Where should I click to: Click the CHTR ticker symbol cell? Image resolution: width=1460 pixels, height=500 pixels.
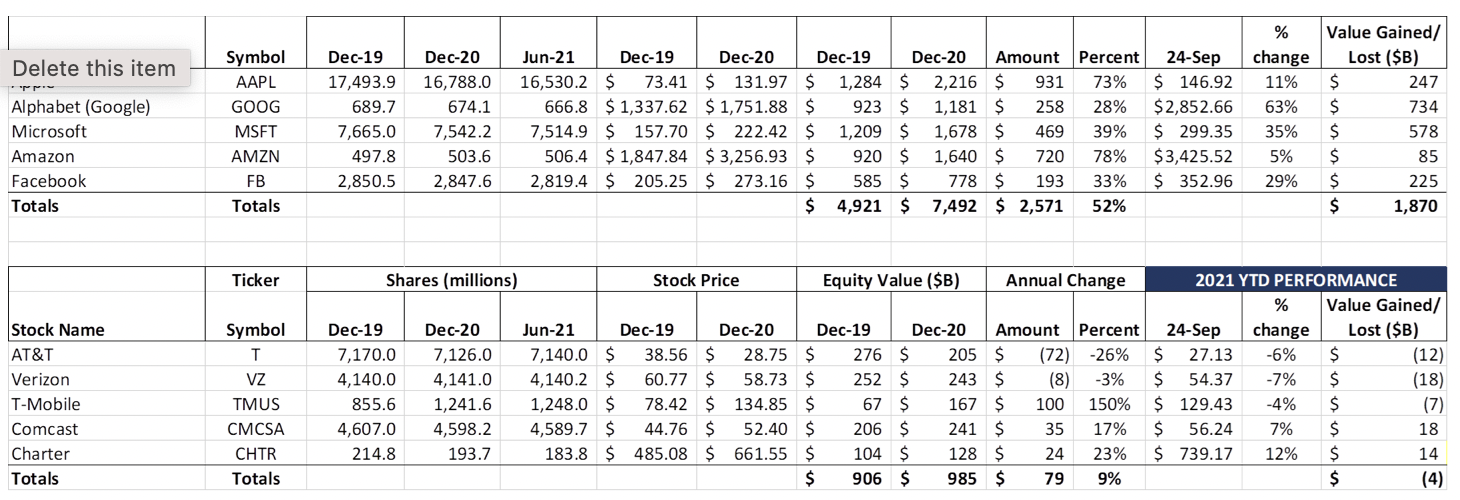pyautogui.click(x=256, y=454)
